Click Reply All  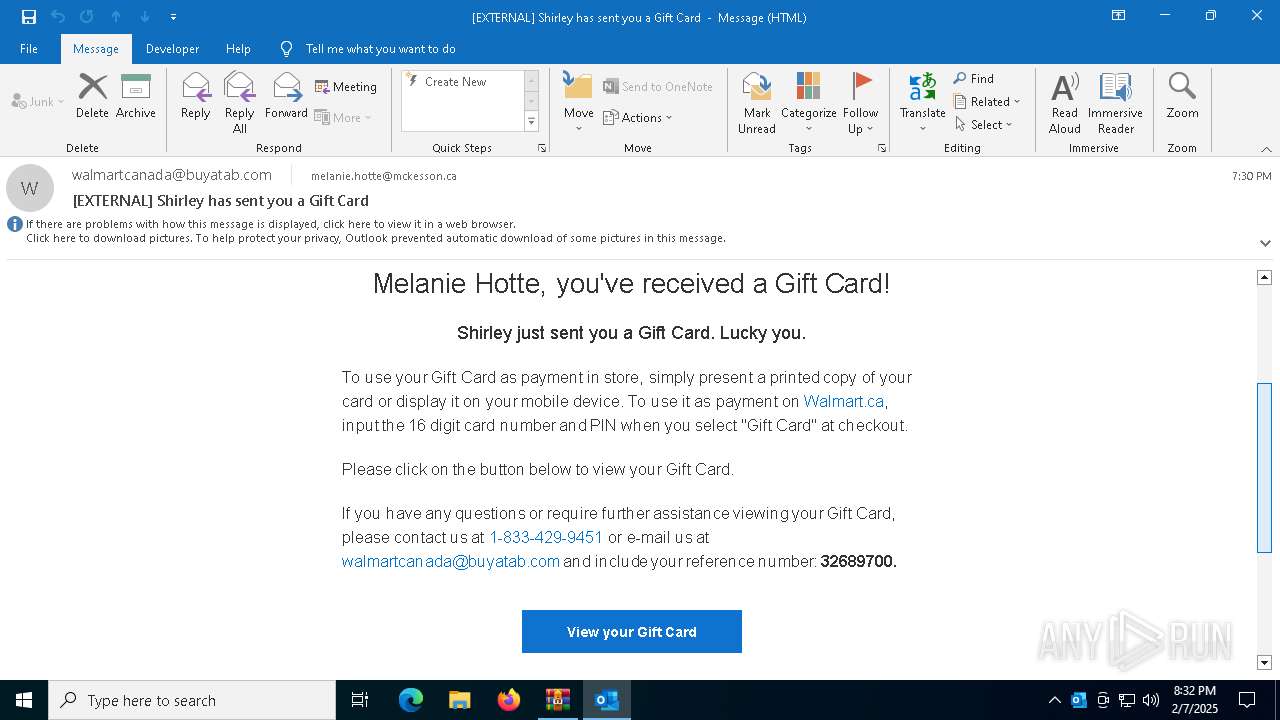coord(240,103)
